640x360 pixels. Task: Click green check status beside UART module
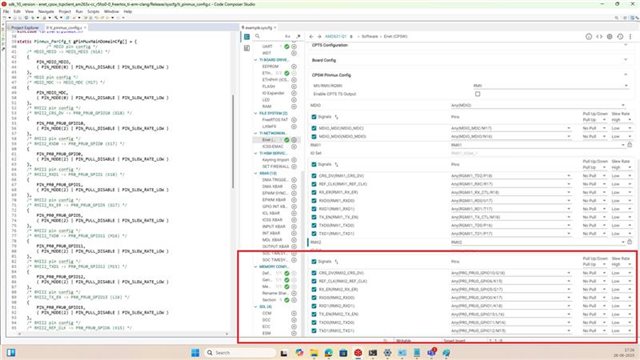click(287, 47)
